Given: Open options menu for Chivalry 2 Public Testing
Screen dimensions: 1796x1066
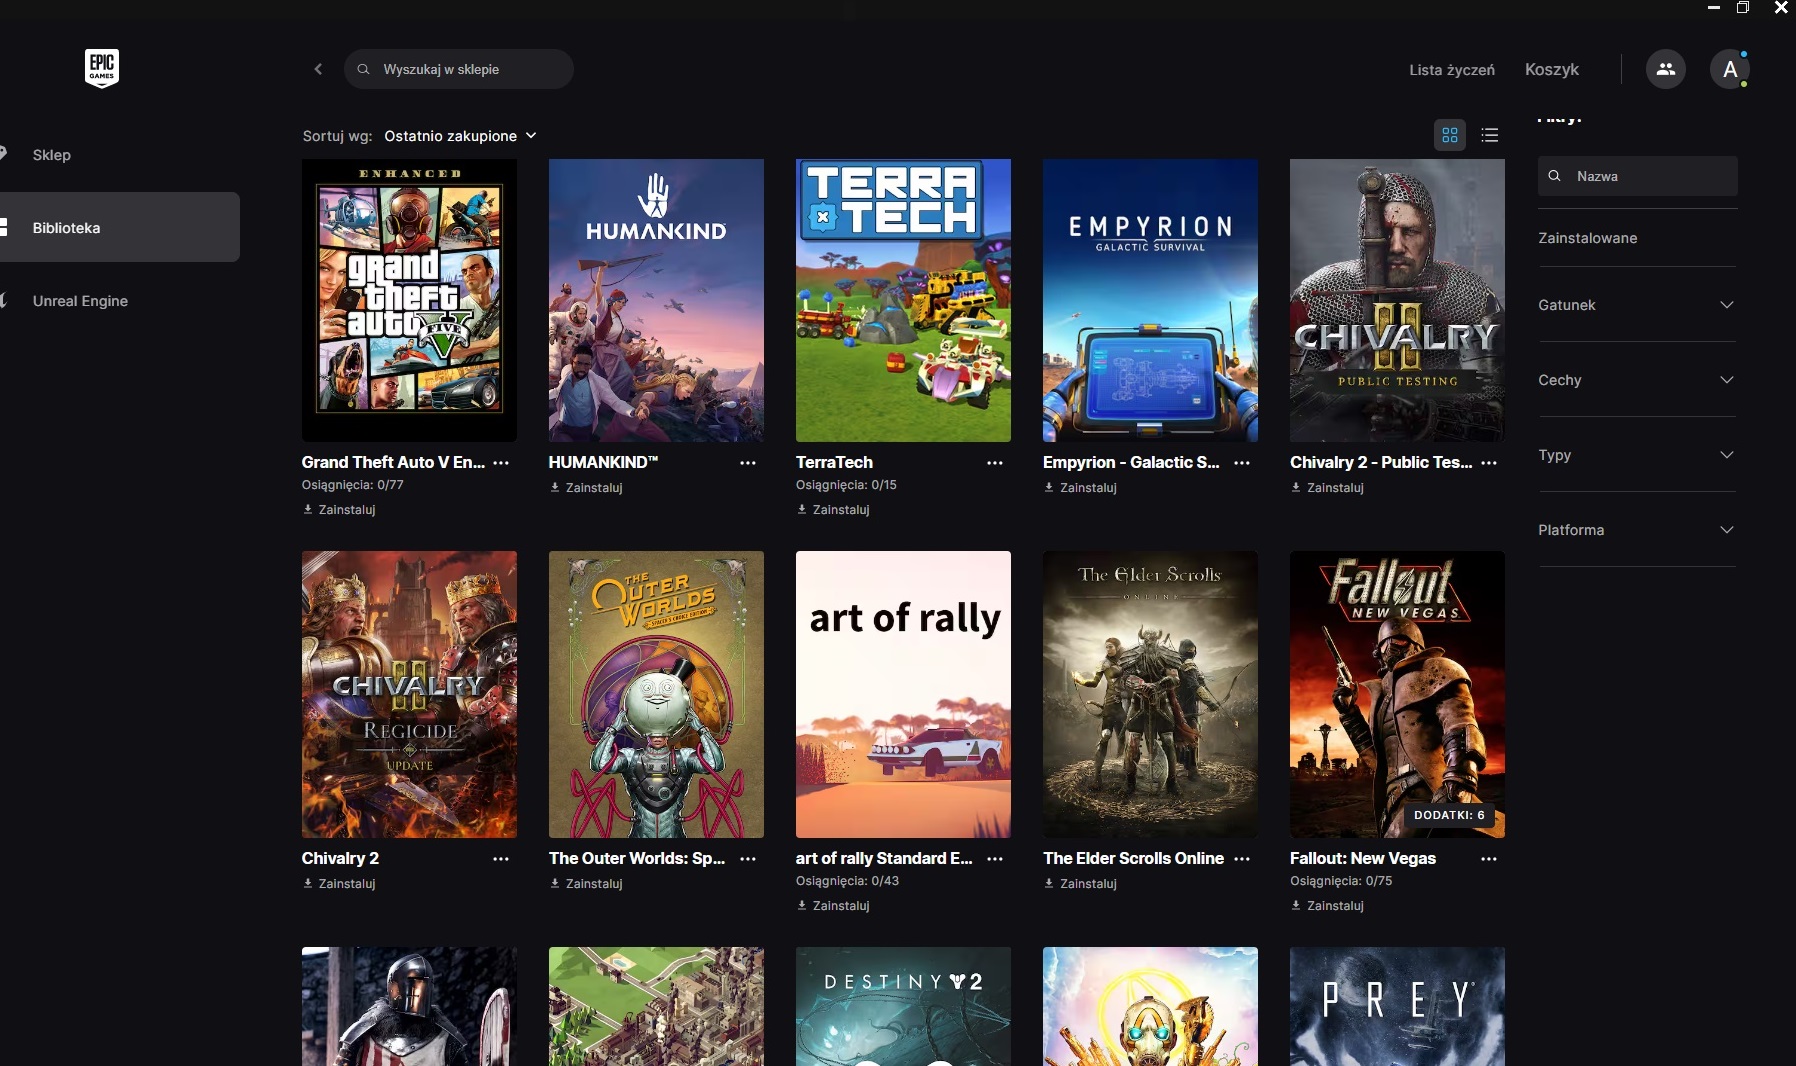Looking at the screenshot, I should click(1489, 463).
